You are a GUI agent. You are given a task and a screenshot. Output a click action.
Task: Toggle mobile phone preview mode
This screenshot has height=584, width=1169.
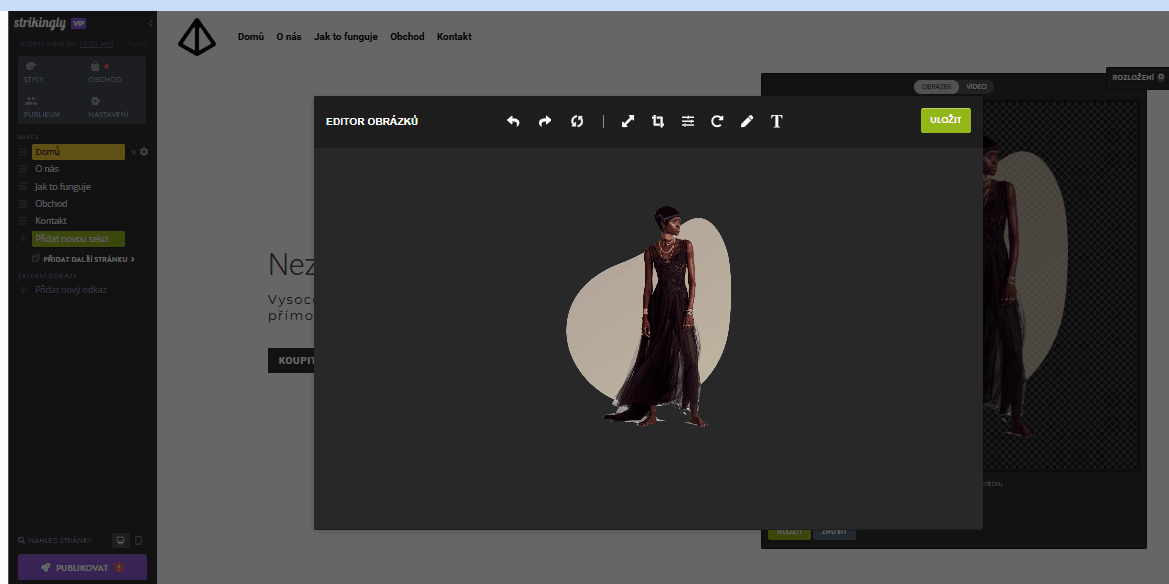point(139,540)
